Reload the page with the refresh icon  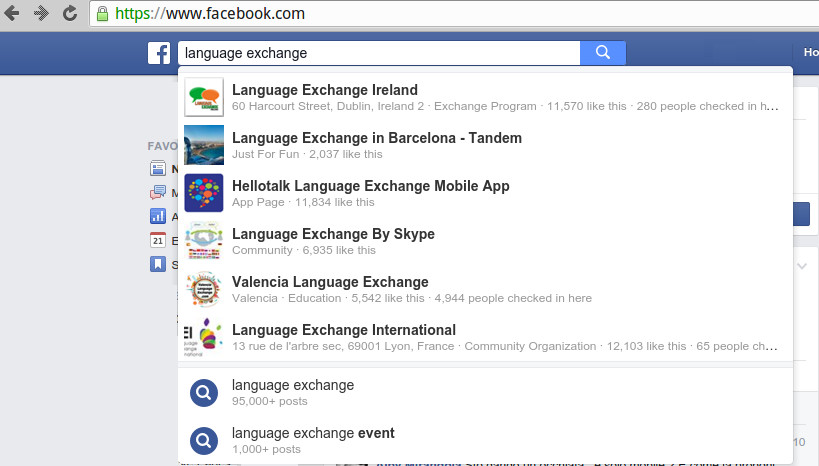70,13
